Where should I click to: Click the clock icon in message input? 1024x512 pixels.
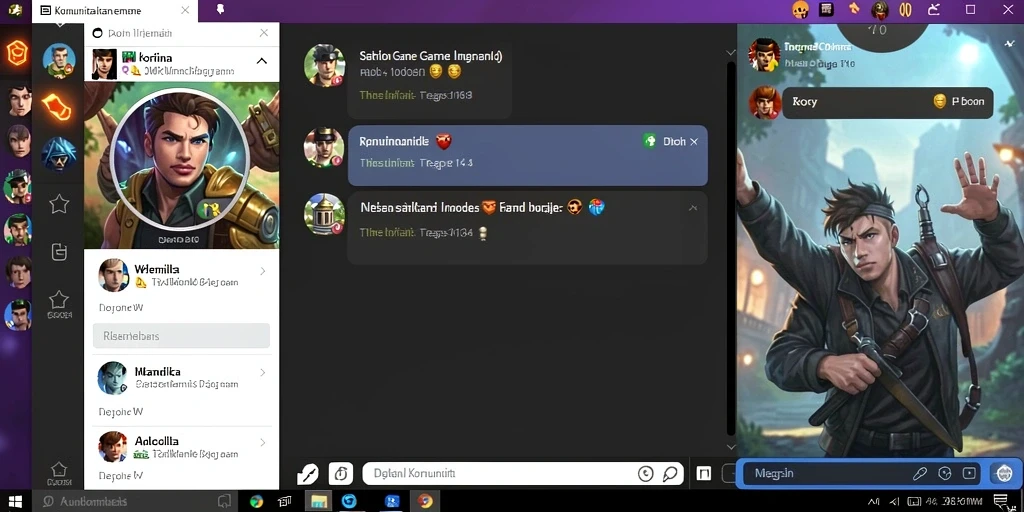645,474
